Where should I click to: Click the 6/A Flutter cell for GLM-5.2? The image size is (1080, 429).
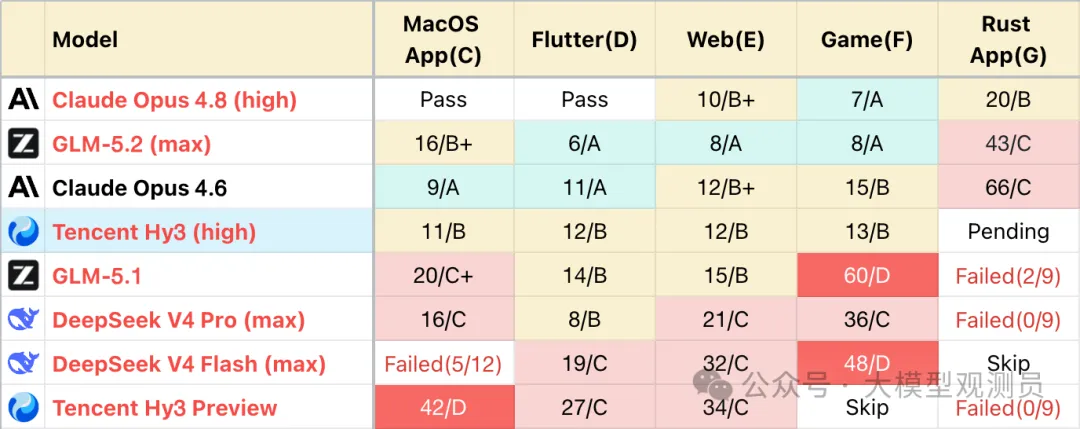tap(584, 144)
